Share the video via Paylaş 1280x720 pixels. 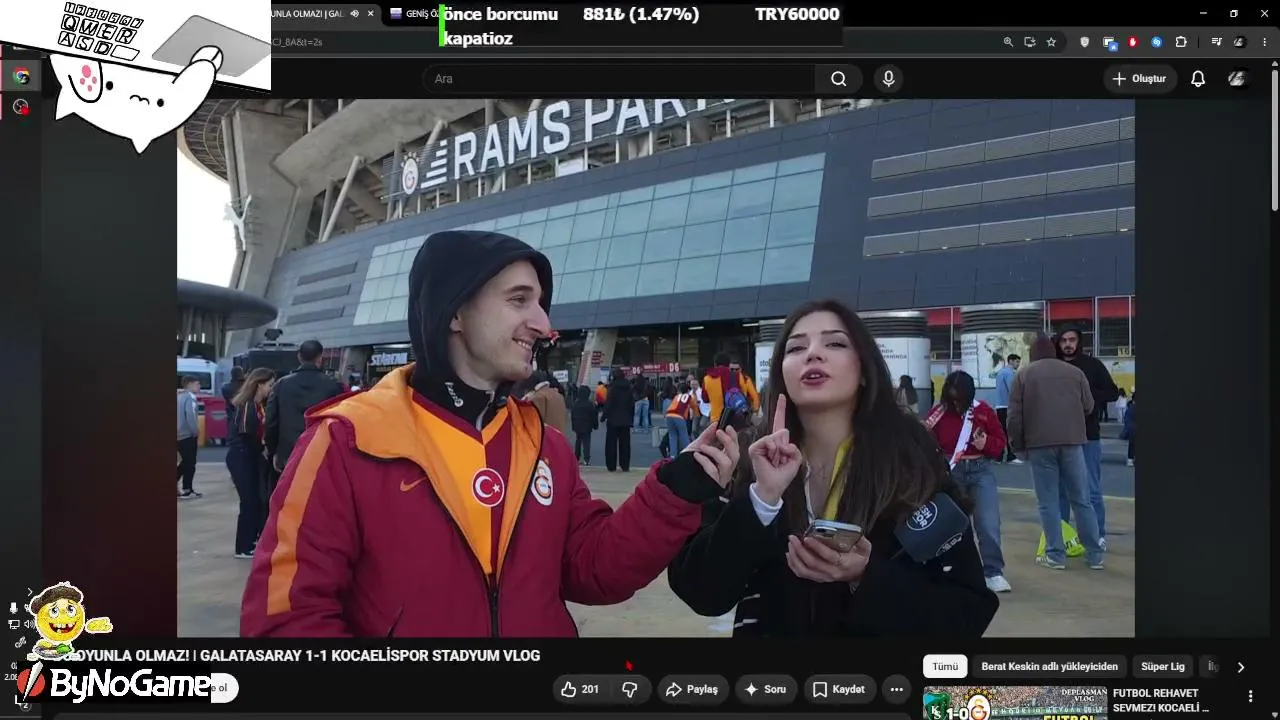point(692,689)
